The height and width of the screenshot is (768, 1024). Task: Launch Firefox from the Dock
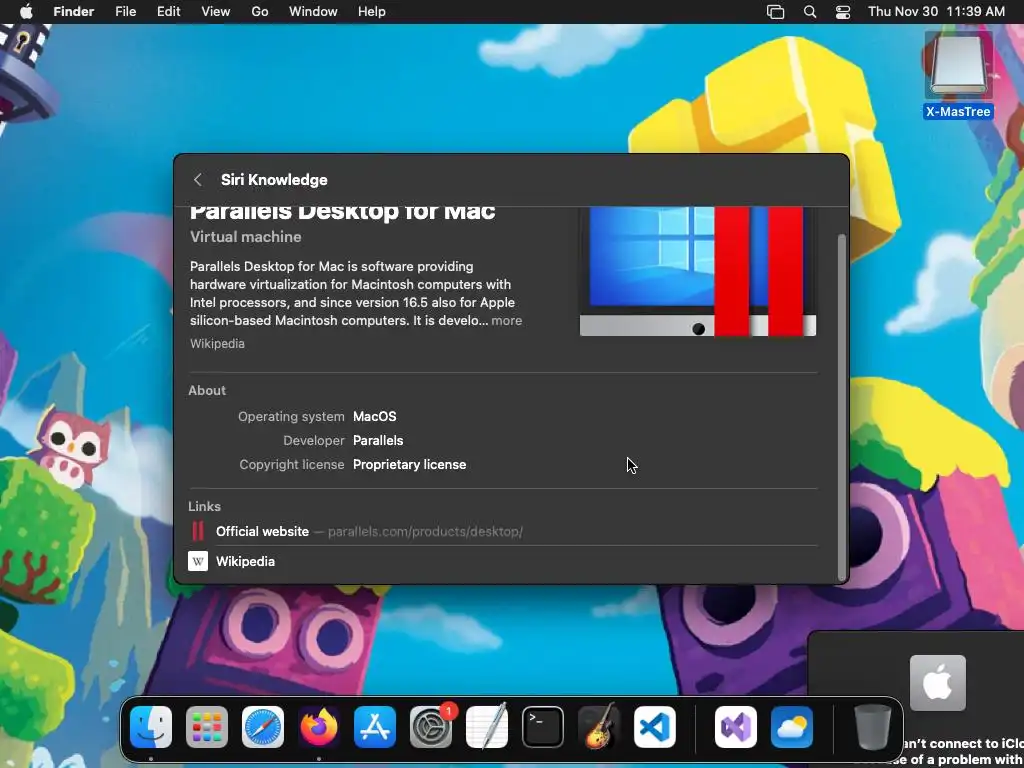pos(319,727)
